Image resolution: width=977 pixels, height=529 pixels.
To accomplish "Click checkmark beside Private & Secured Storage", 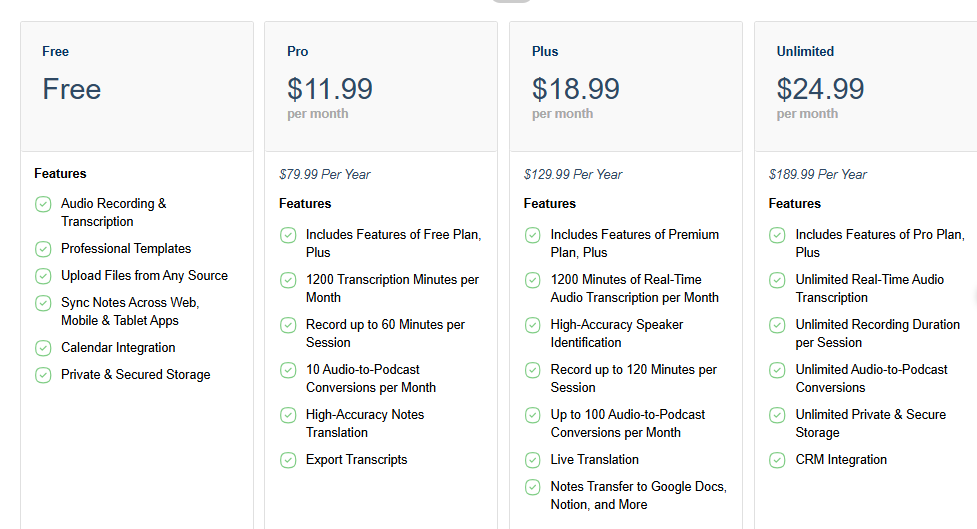I will [43, 375].
